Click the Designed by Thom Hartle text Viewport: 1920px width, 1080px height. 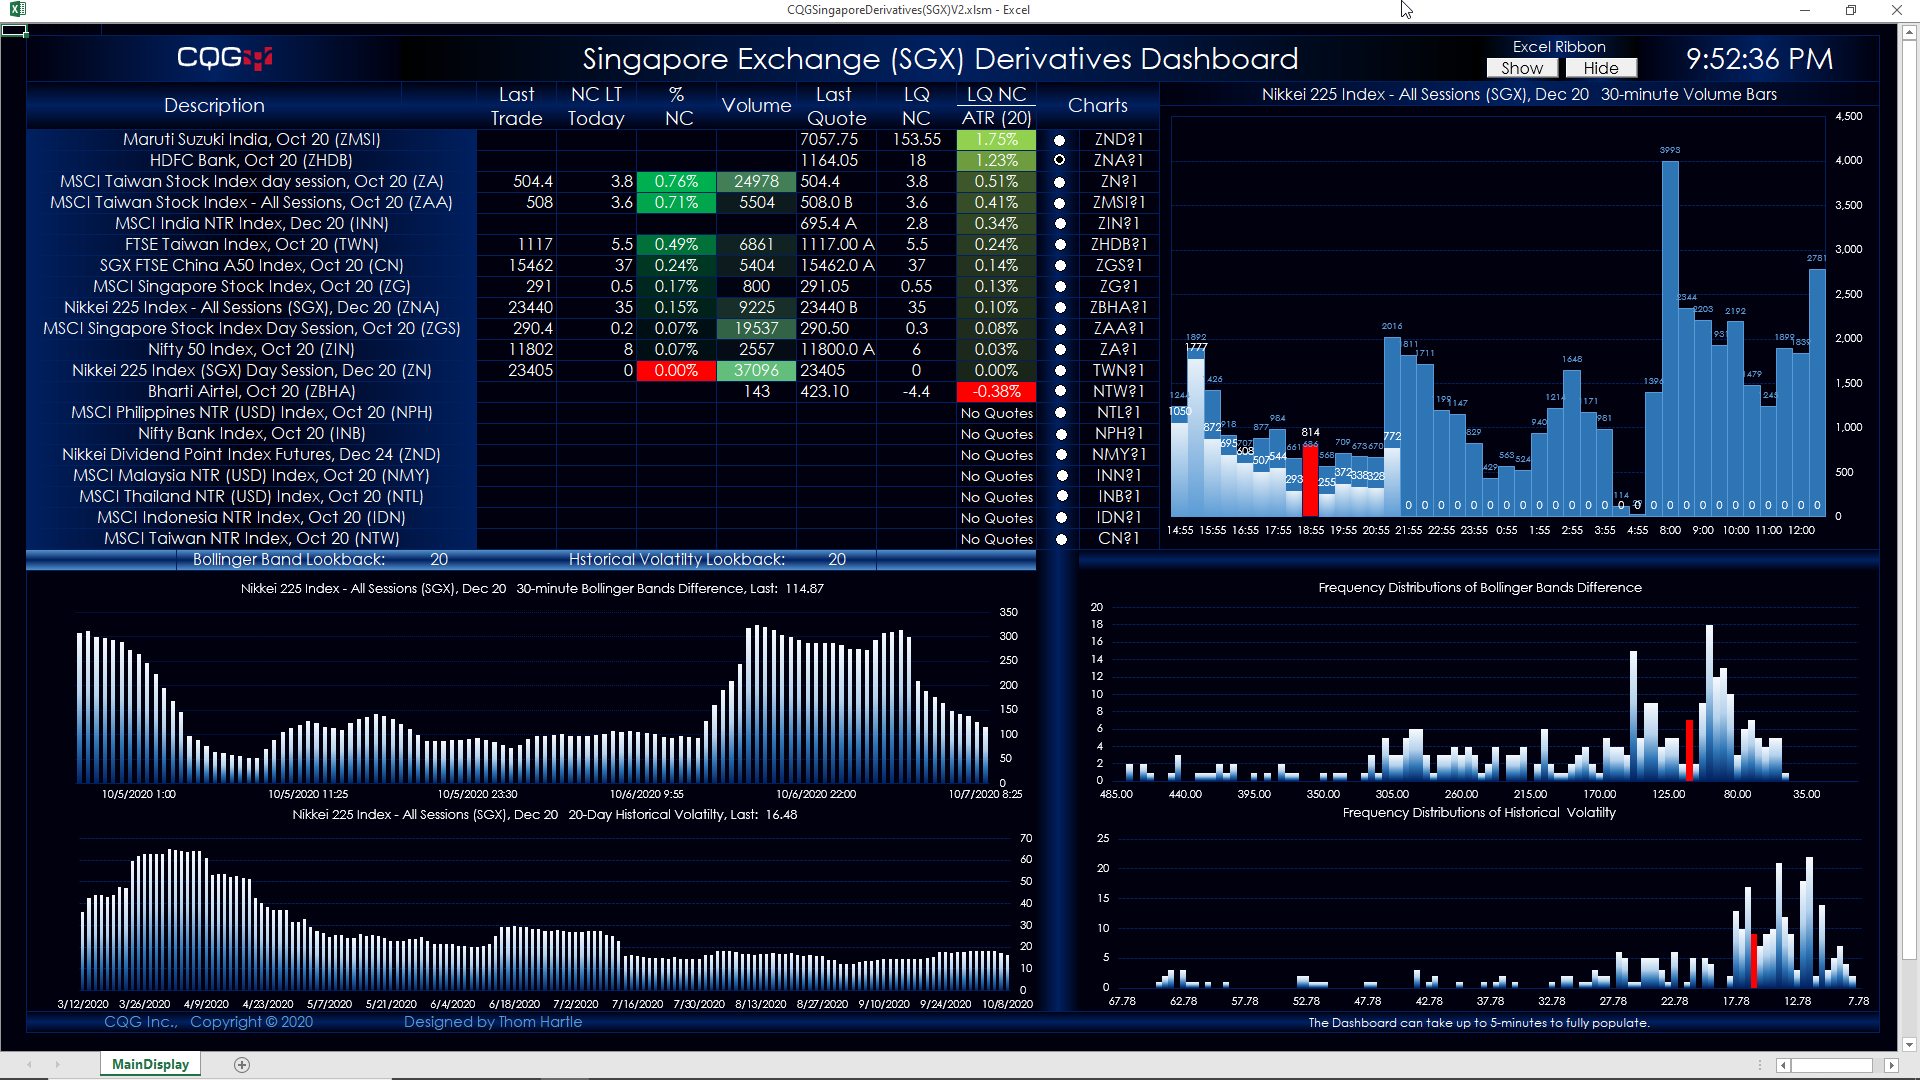(x=493, y=1022)
